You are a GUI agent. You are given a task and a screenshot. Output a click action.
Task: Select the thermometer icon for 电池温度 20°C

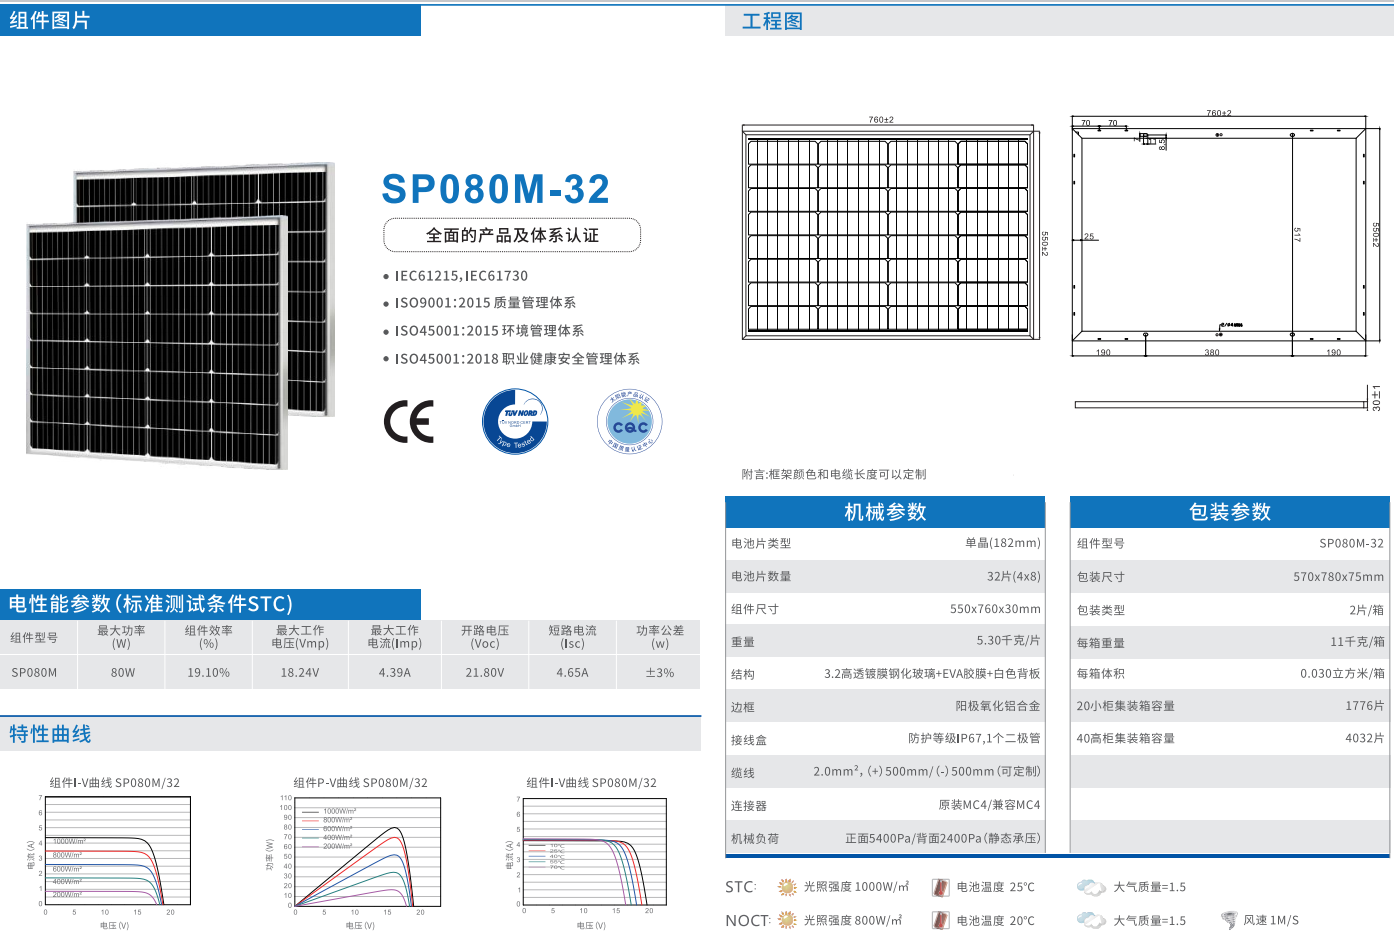click(940, 920)
